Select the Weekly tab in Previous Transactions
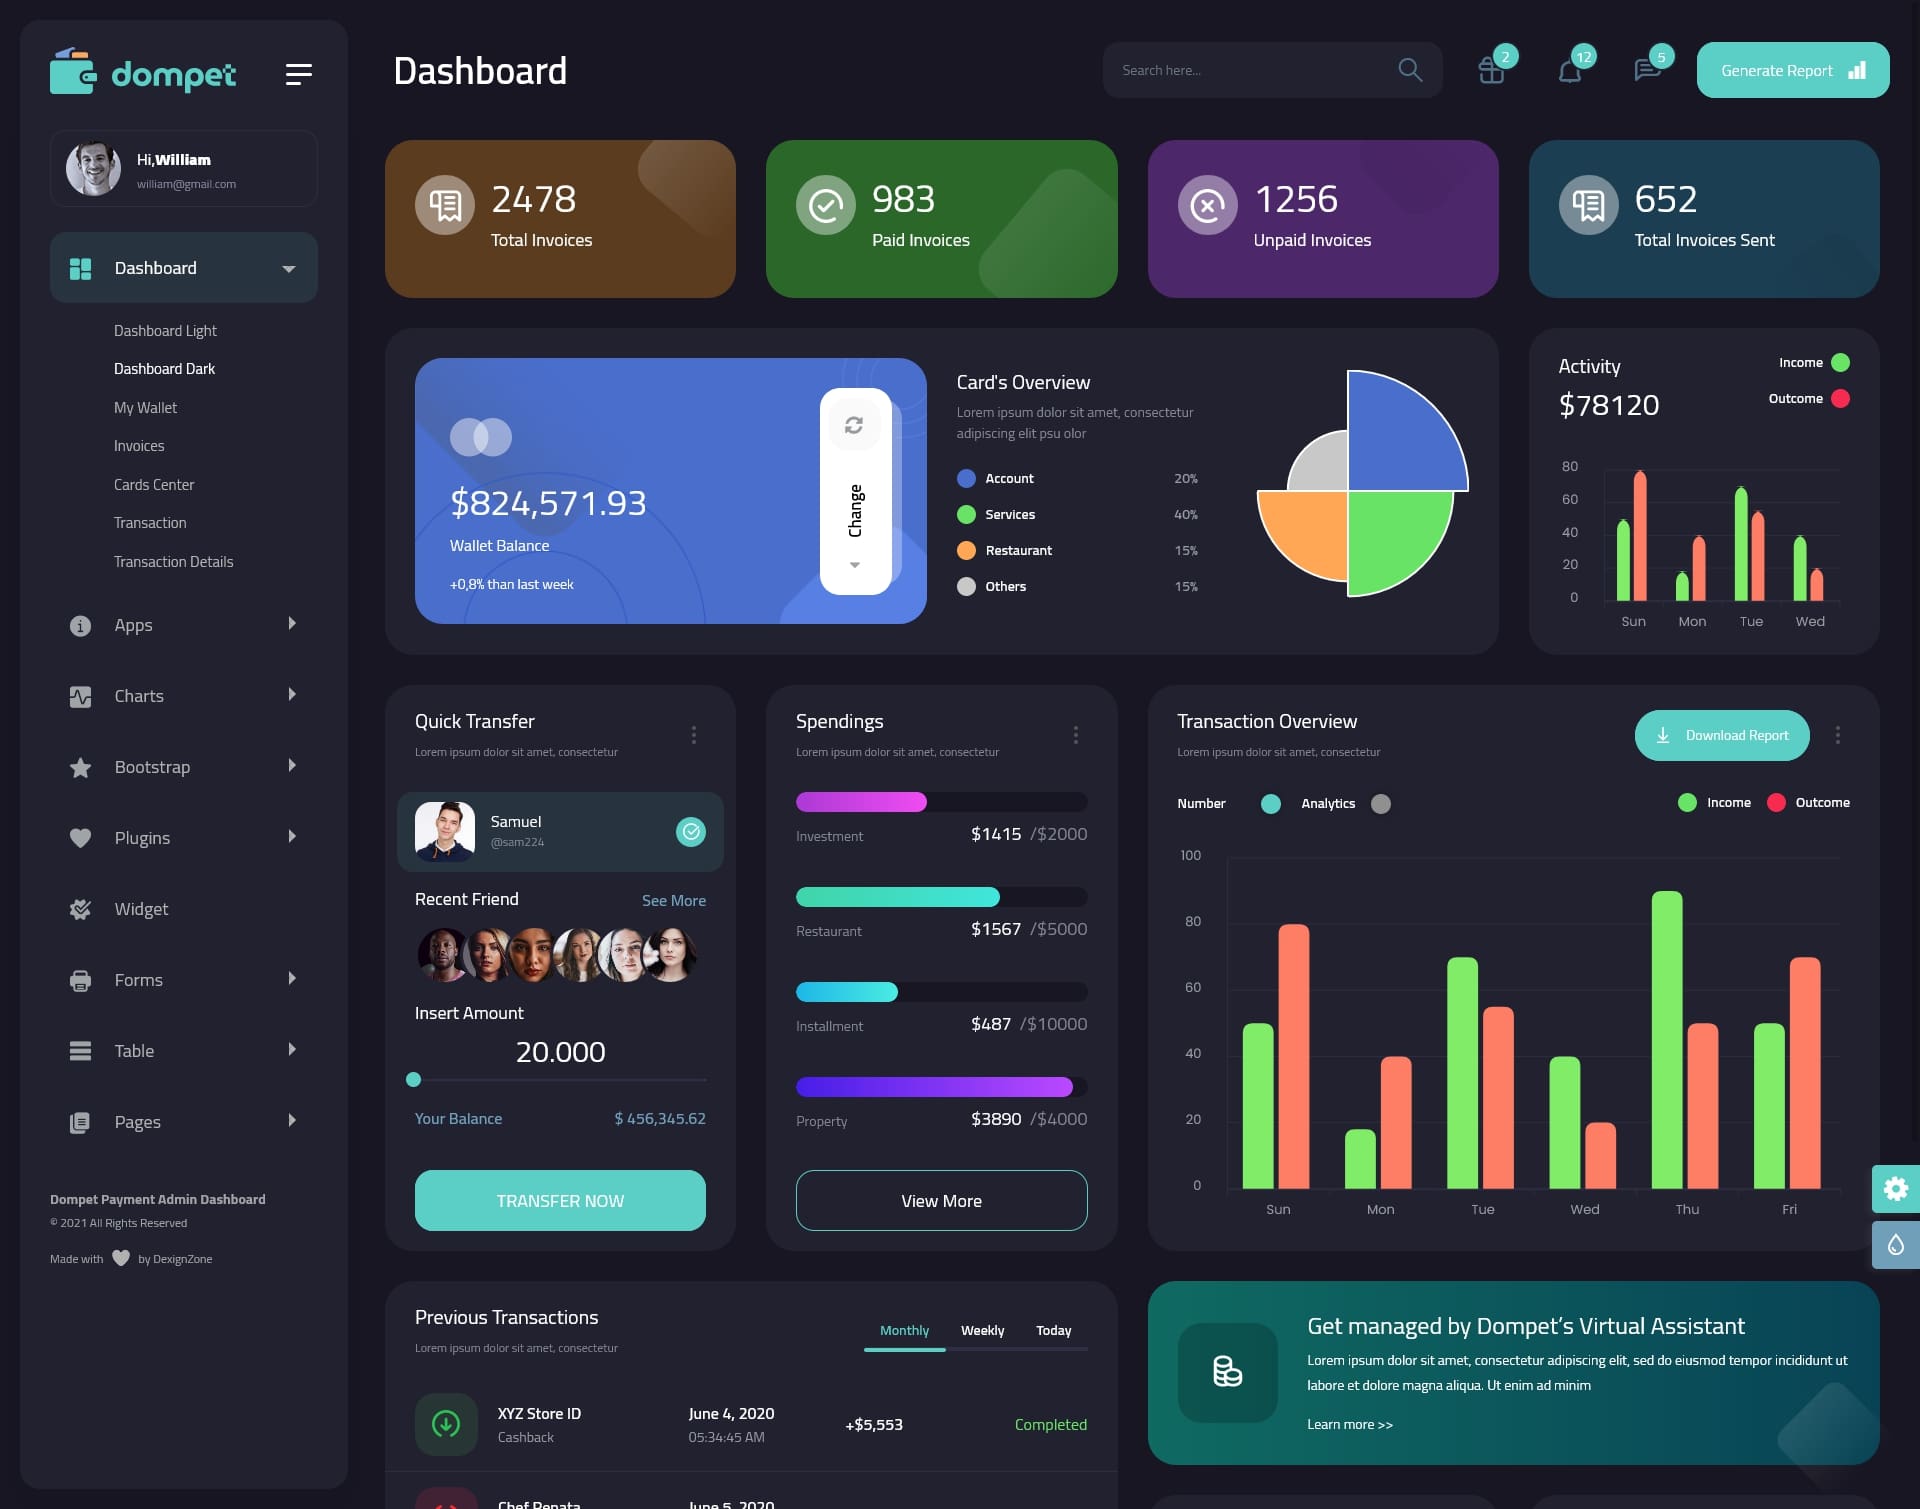The height and width of the screenshot is (1509, 1920). pos(983,1330)
